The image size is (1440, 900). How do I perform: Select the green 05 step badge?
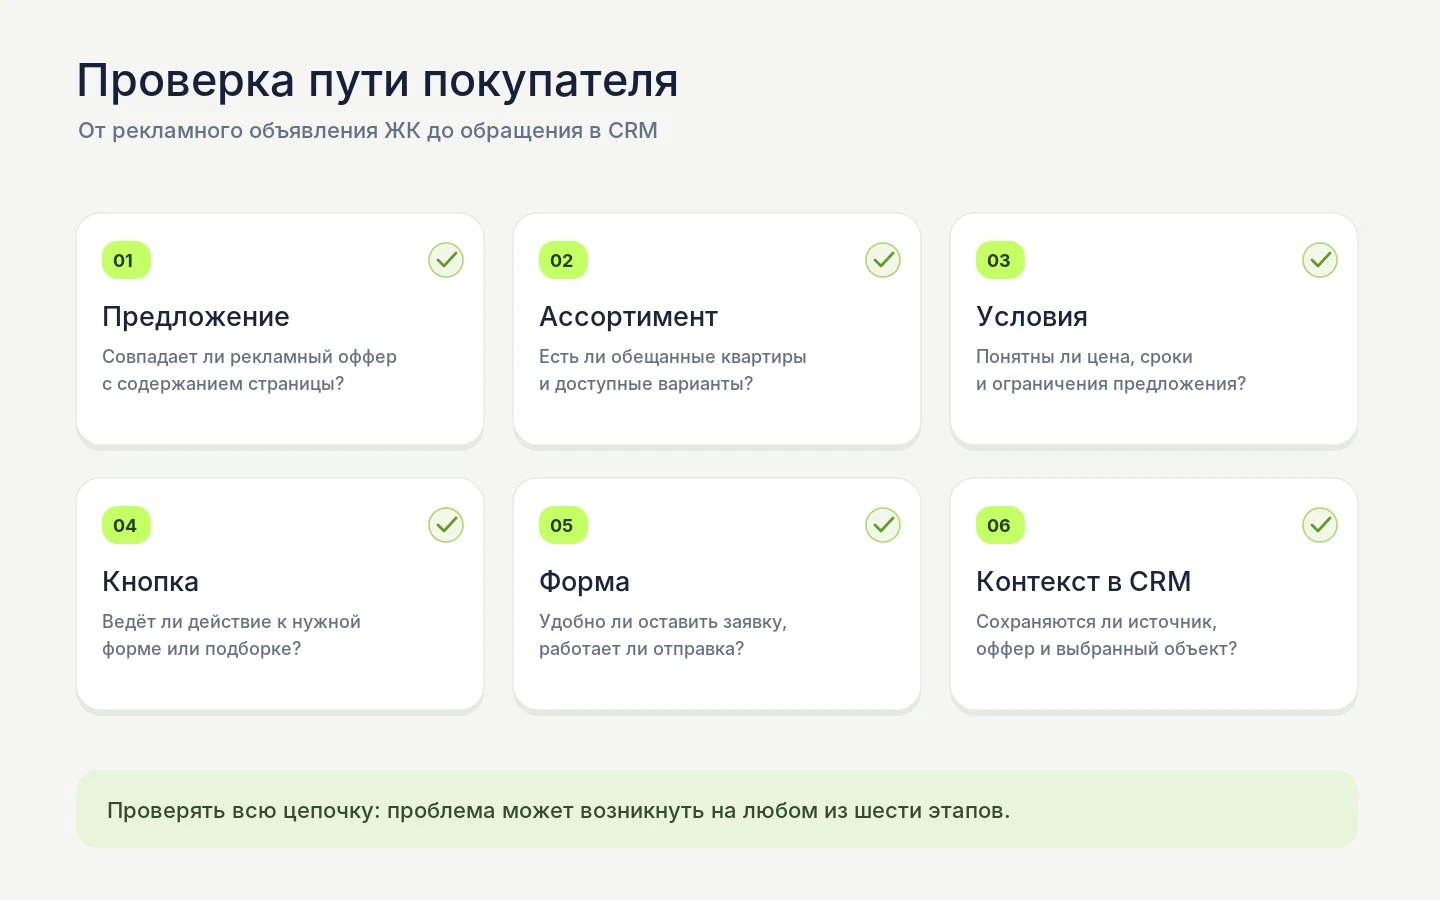pyautogui.click(x=563, y=525)
